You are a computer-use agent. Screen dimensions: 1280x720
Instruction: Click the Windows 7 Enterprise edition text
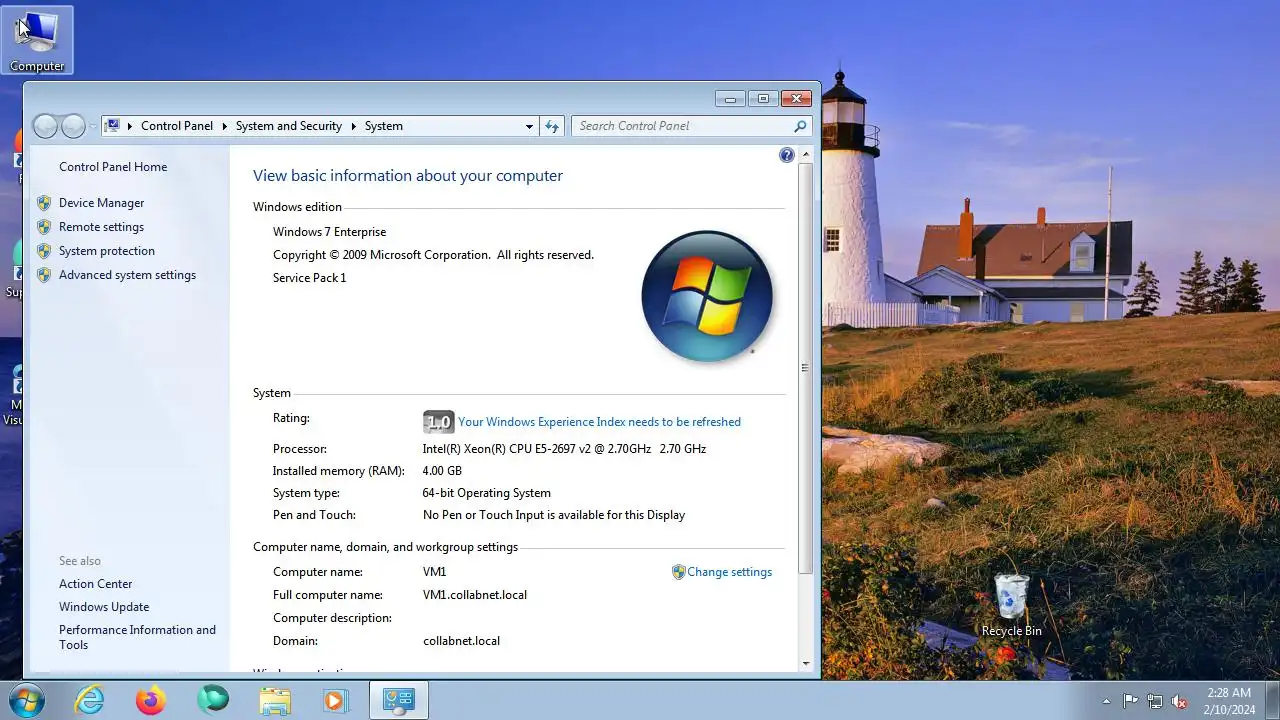pyautogui.click(x=329, y=232)
